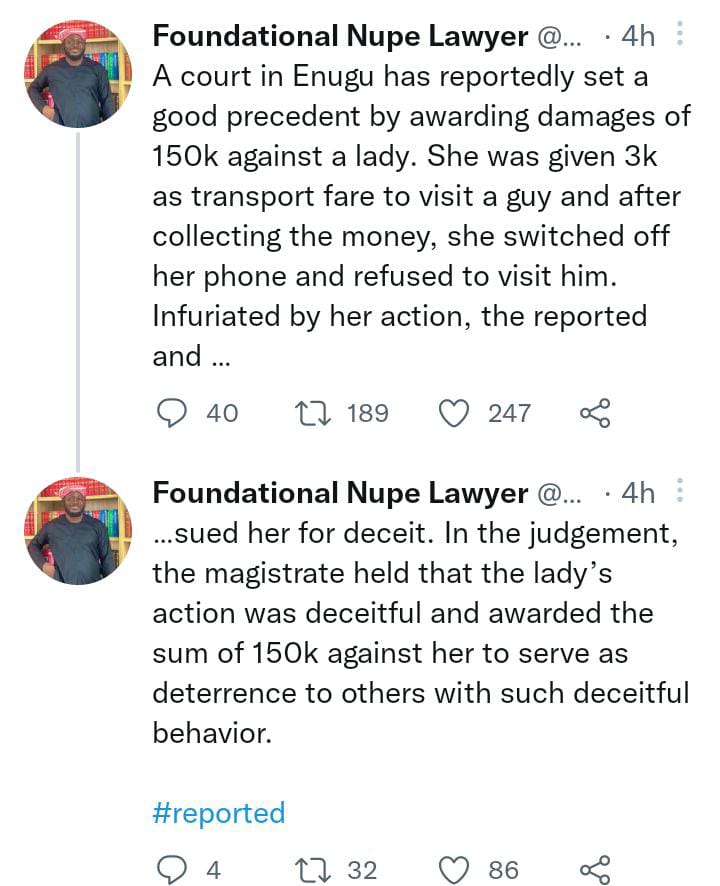
Task: Retweet the second tweet with 32 retweets
Action: [315, 870]
